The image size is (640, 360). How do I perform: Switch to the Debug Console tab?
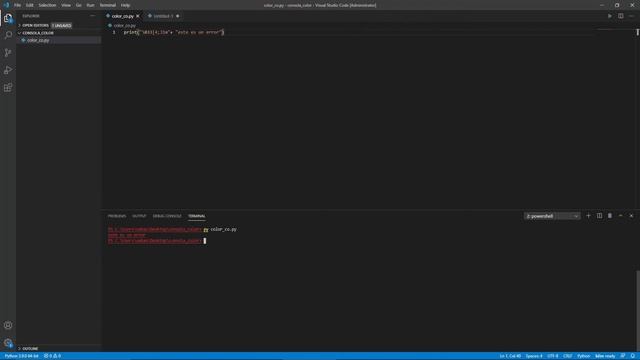tap(167, 216)
